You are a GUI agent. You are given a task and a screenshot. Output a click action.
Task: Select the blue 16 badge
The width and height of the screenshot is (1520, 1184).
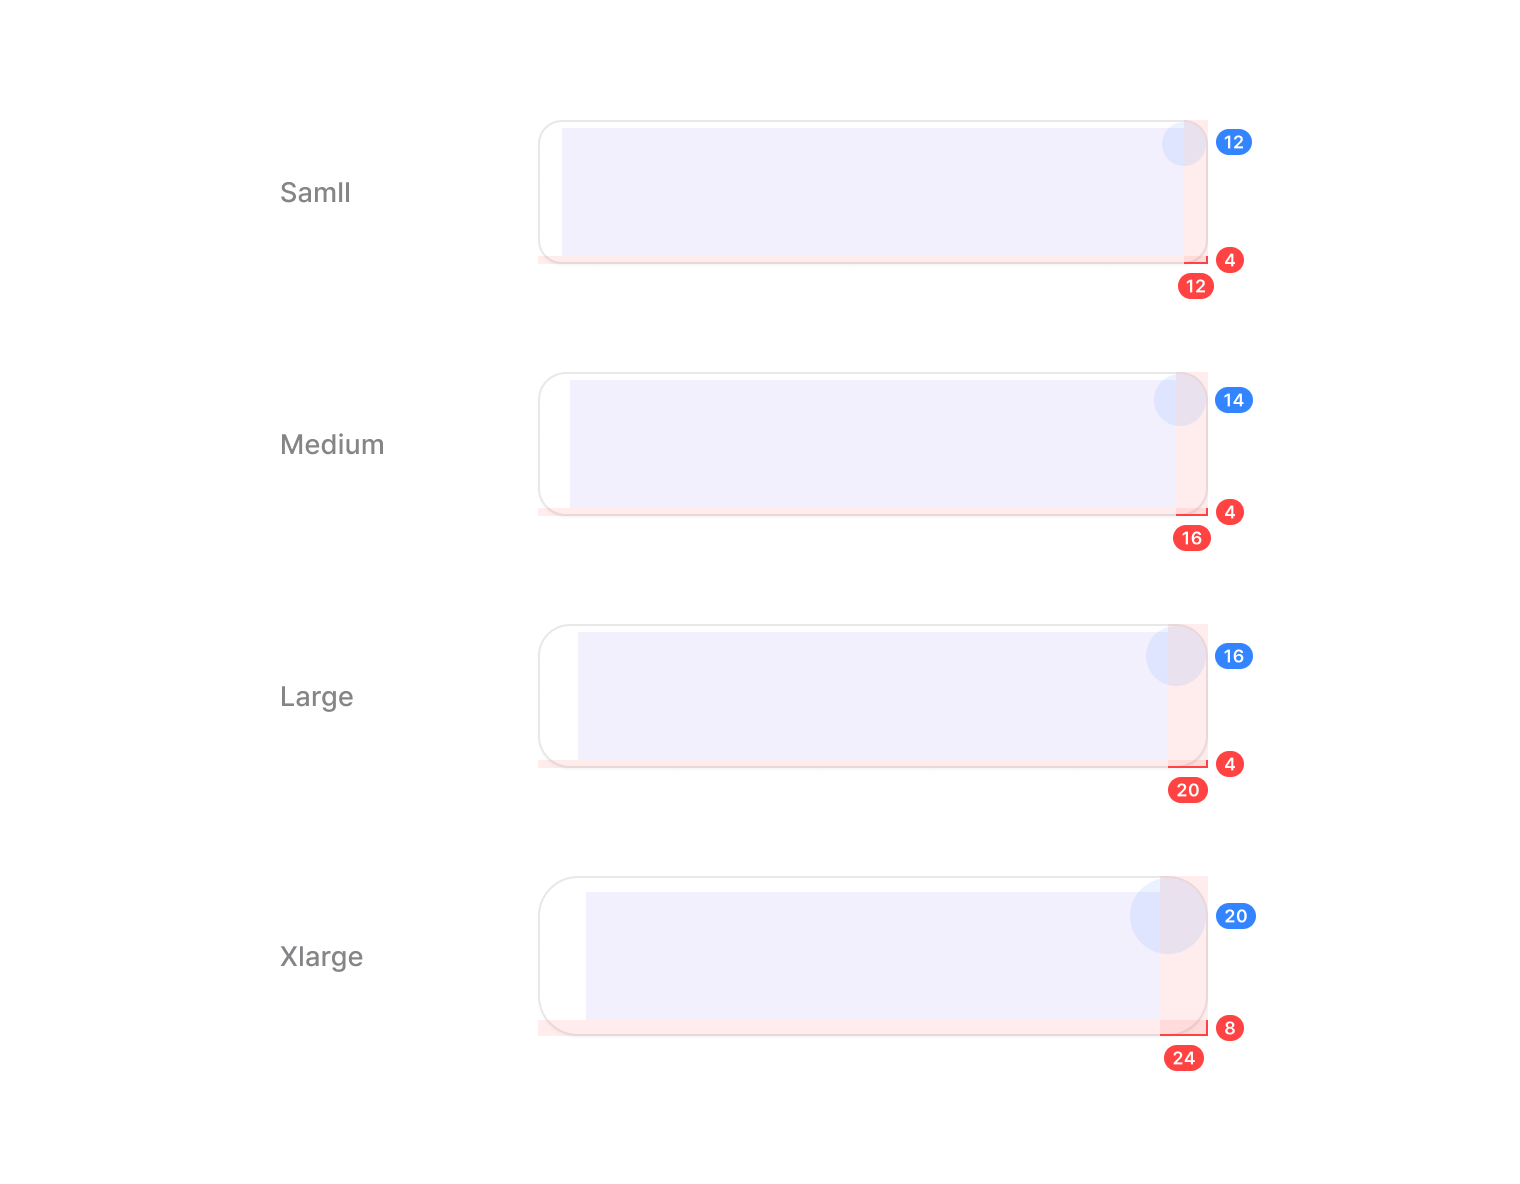click(1234, 656)
